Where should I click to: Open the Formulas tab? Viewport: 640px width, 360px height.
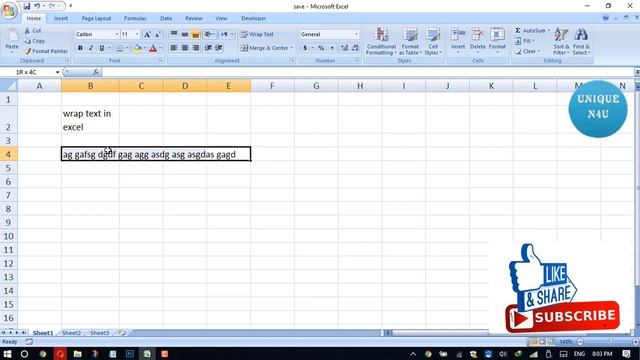point(135,18)
